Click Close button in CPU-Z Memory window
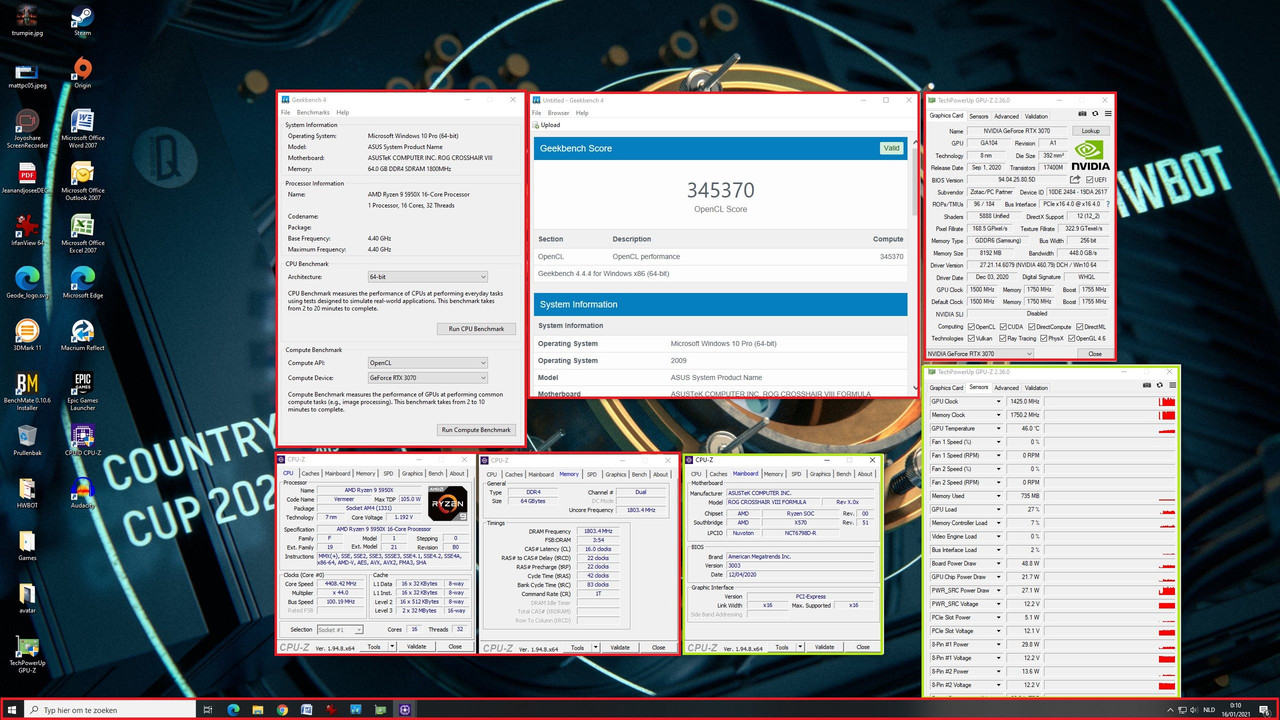Viewport: 1280px width, 720px height. pyautogui.click(x=658, y=647)
